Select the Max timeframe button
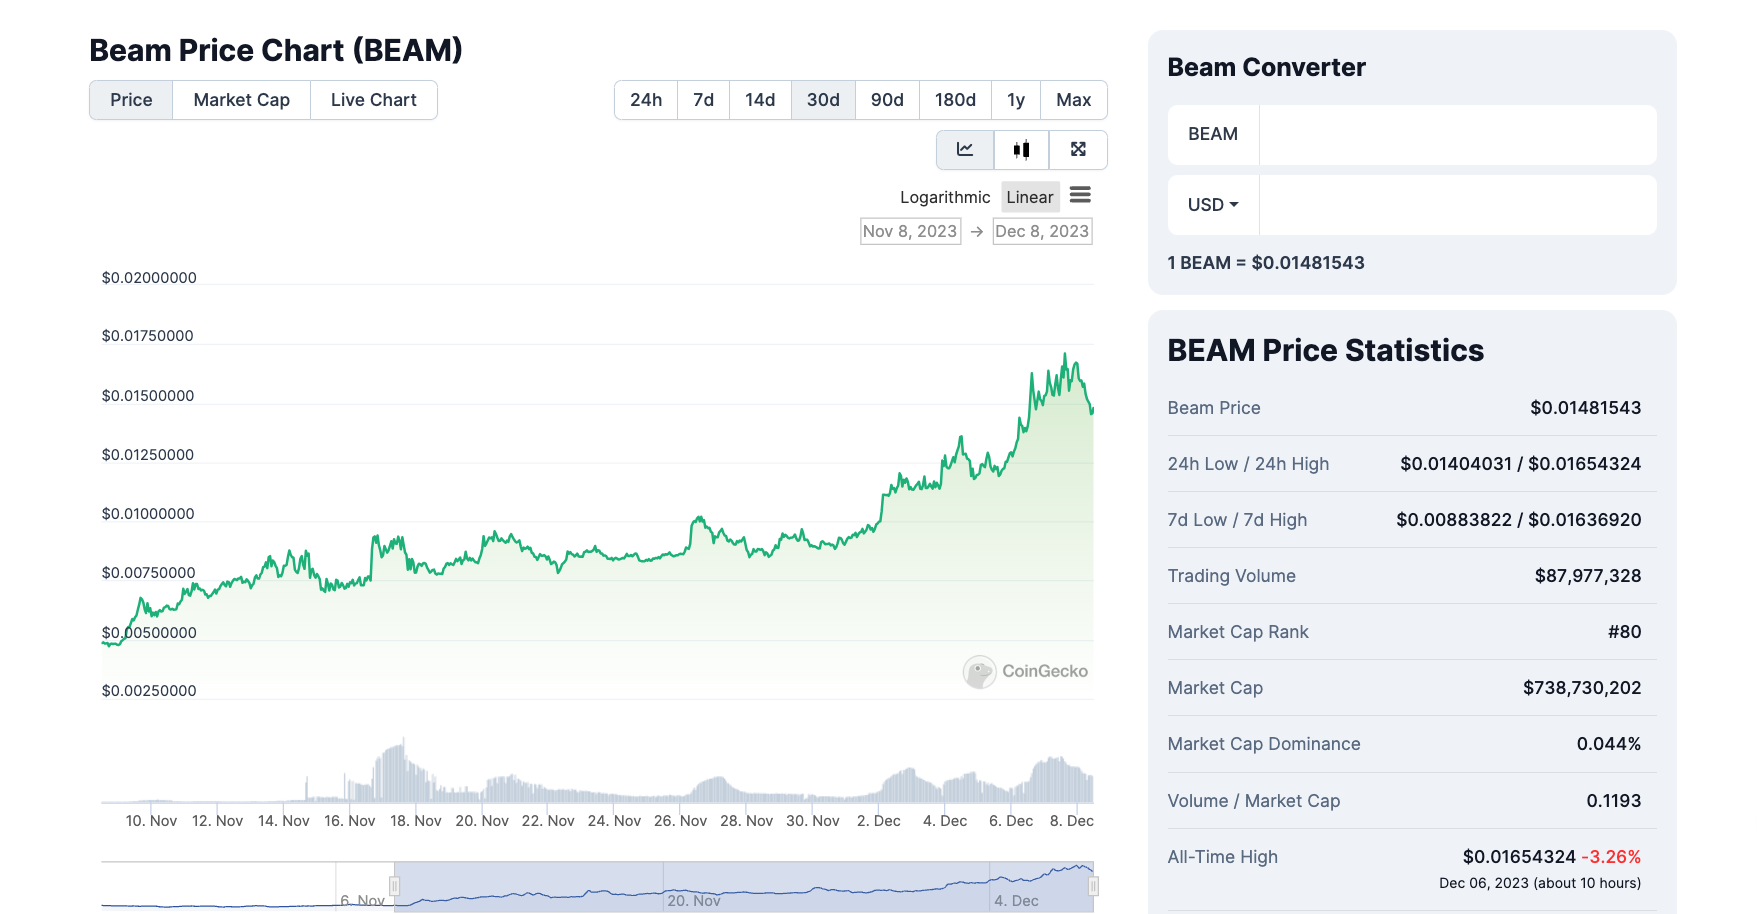 [x=1073, y=100]
